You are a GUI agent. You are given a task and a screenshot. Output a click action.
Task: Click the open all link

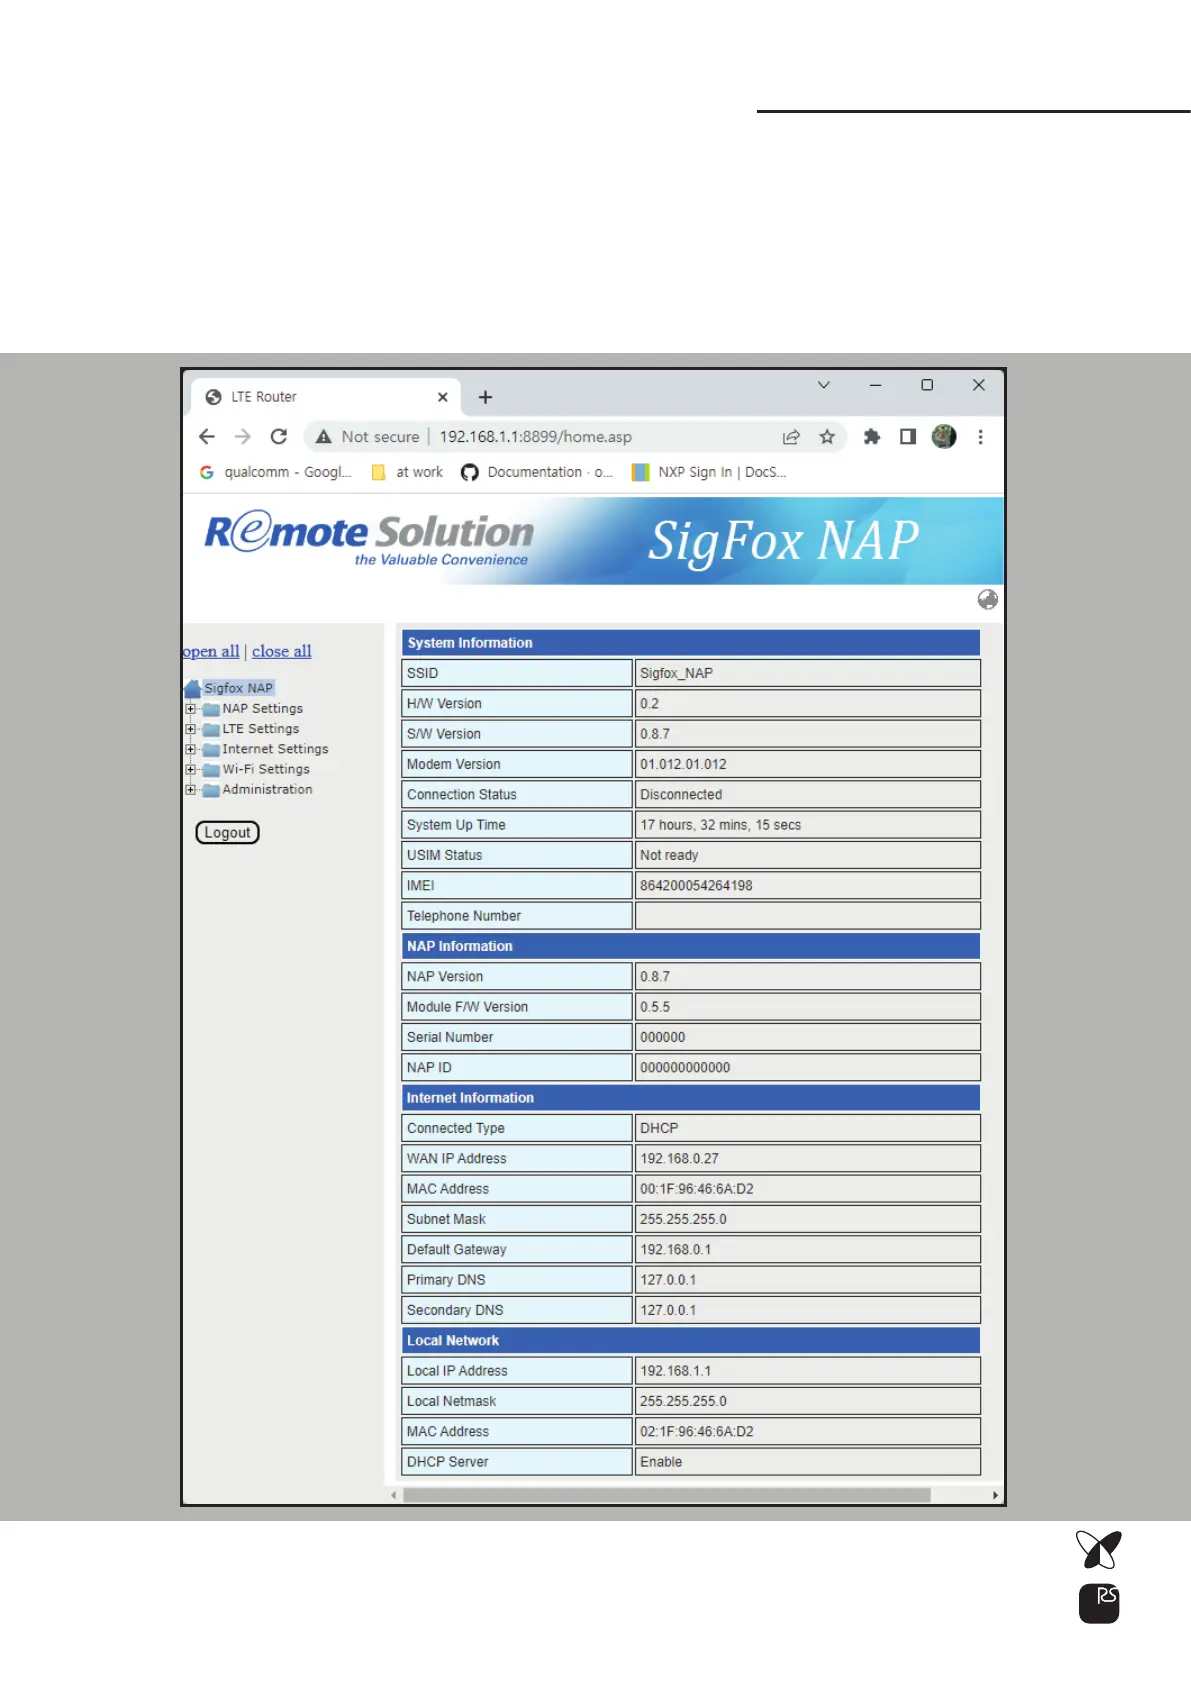(211, 651)
